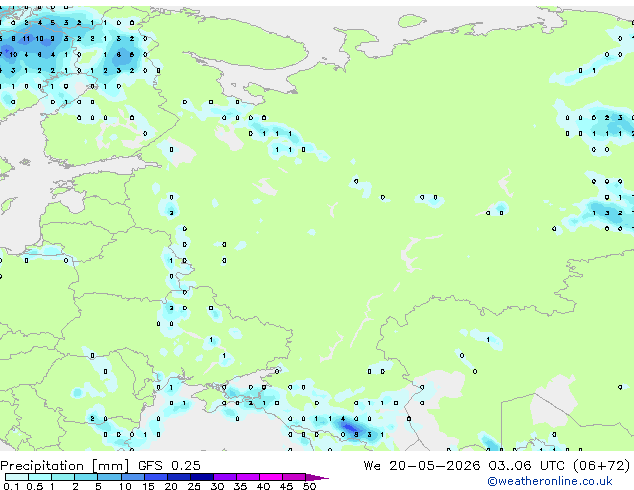Click the 25–30 mm dark navy swatch
The height and width of the screenshot is (490, 634).
pos(201,477)
